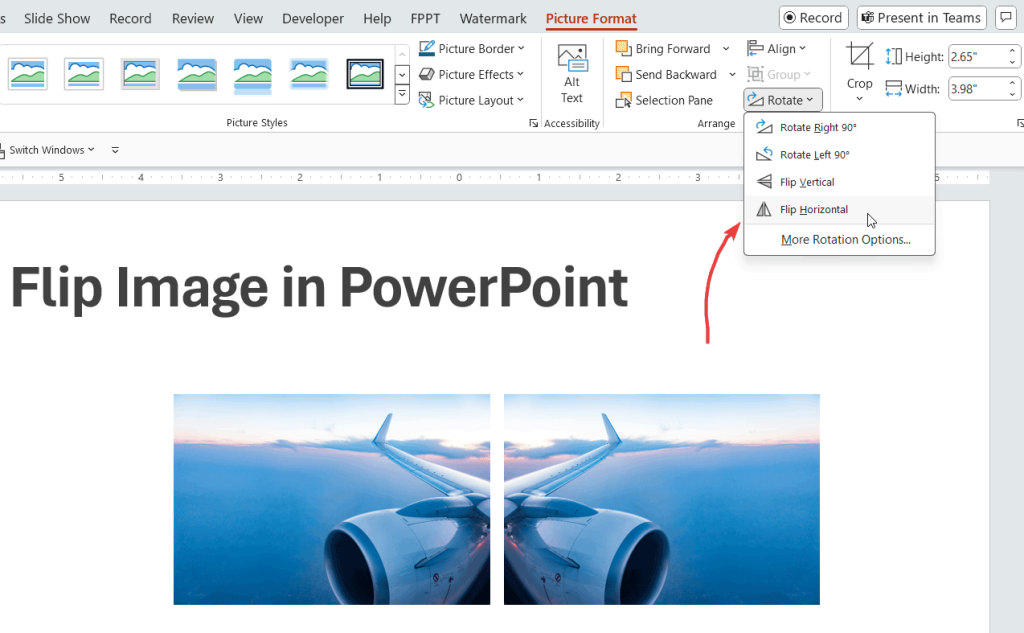Open the Align menu

(x=777, y=47)
